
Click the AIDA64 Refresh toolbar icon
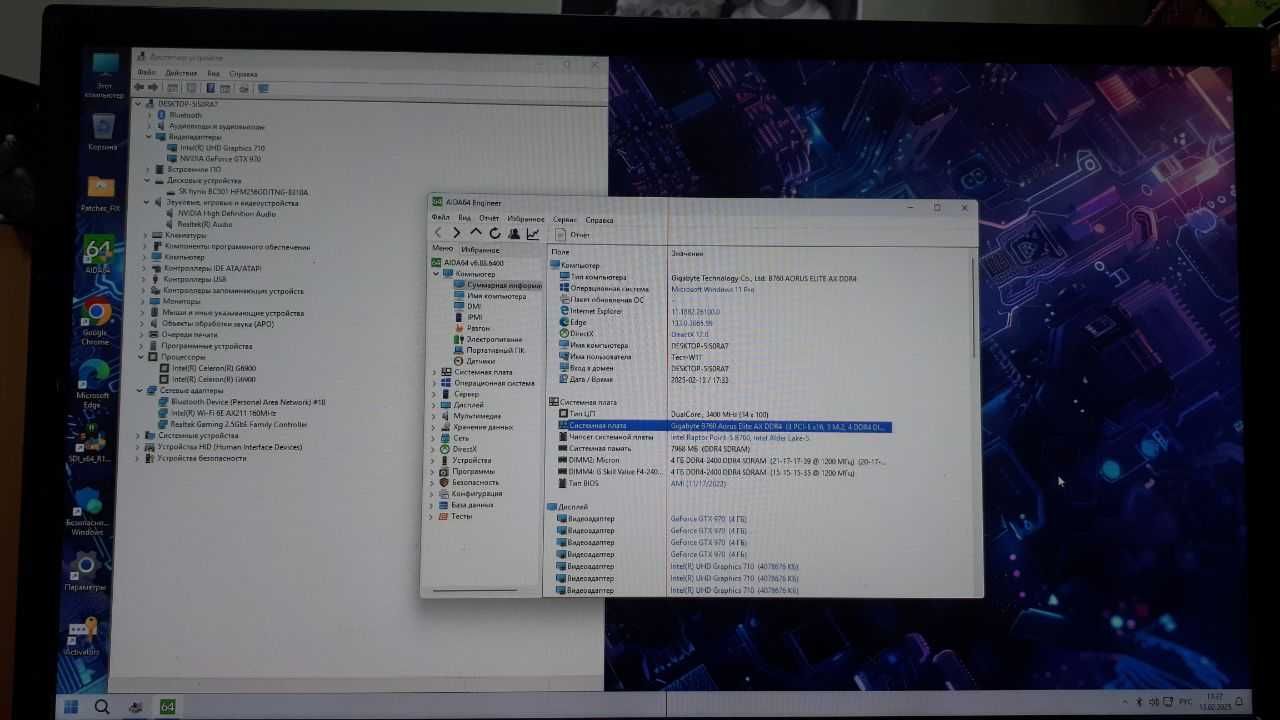495,233
